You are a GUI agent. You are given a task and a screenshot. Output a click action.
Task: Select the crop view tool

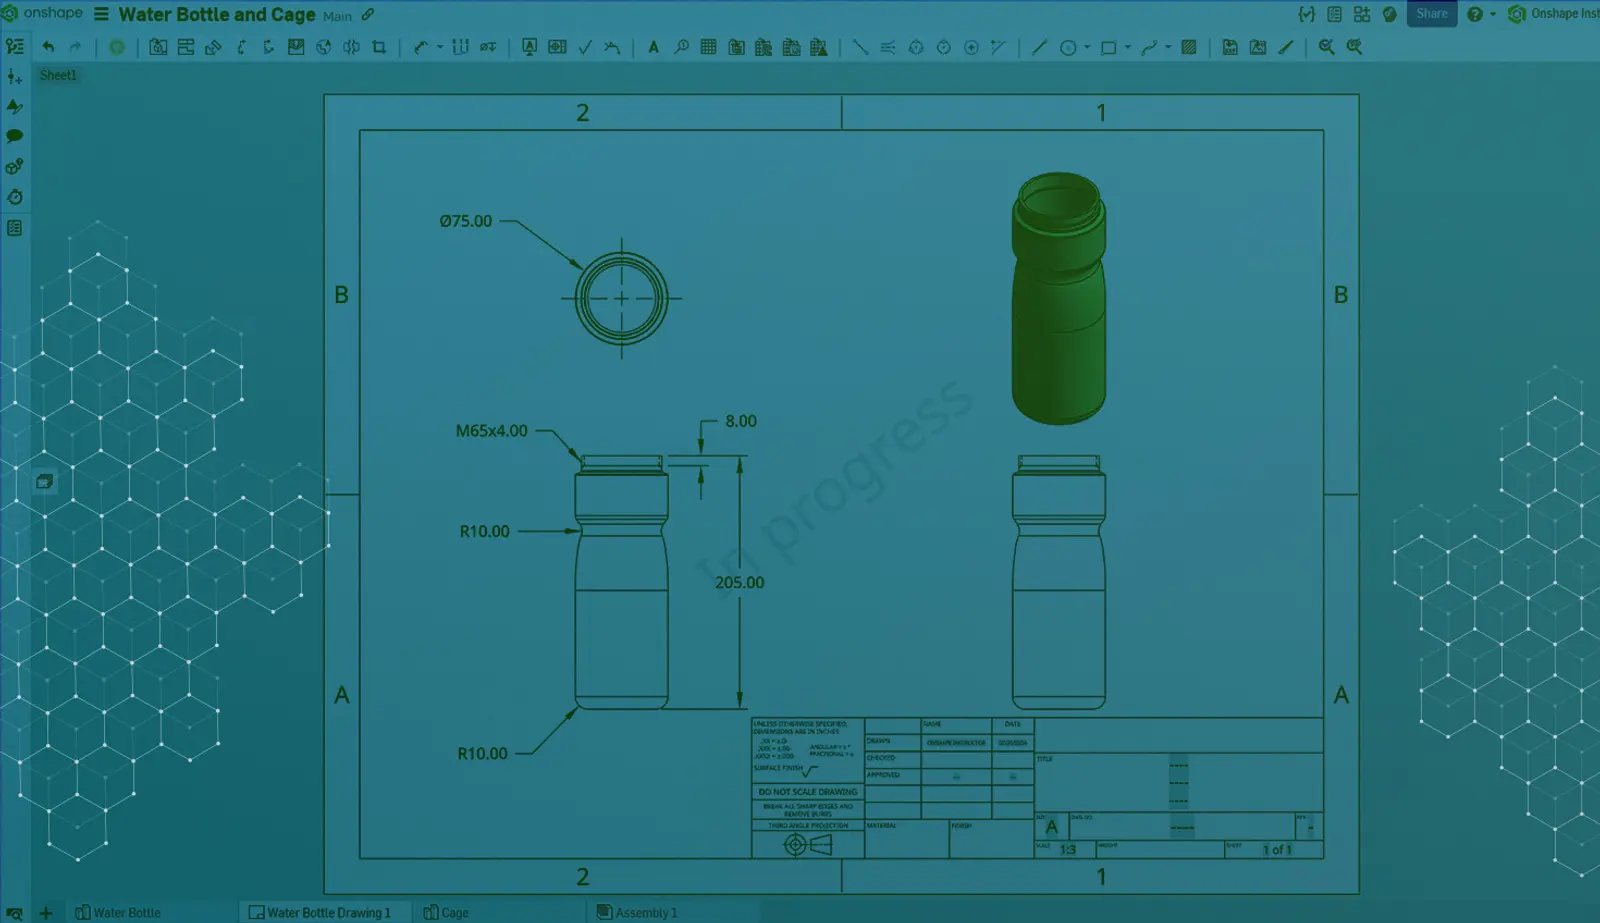tap(379, 47)
